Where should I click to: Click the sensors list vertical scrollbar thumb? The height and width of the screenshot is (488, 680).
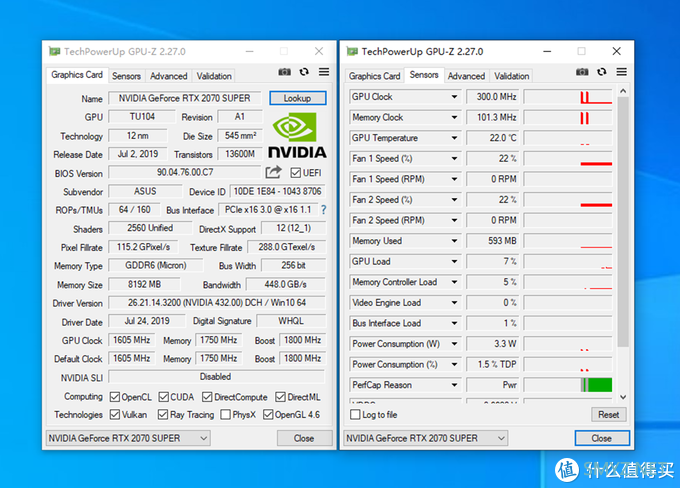[623, 221]
